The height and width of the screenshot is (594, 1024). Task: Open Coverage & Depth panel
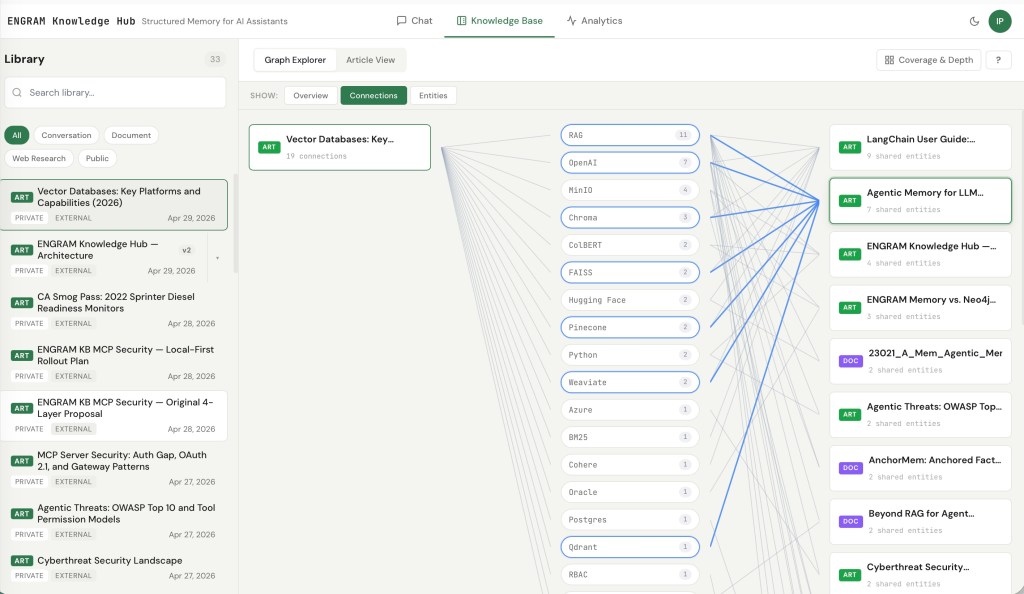click(x=929, y=60)
